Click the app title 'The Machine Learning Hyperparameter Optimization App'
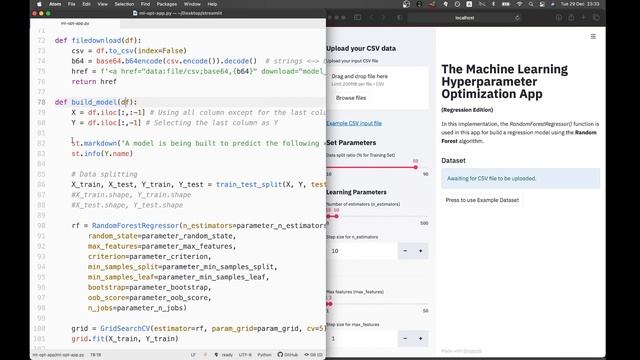 [x=504, y=81]
